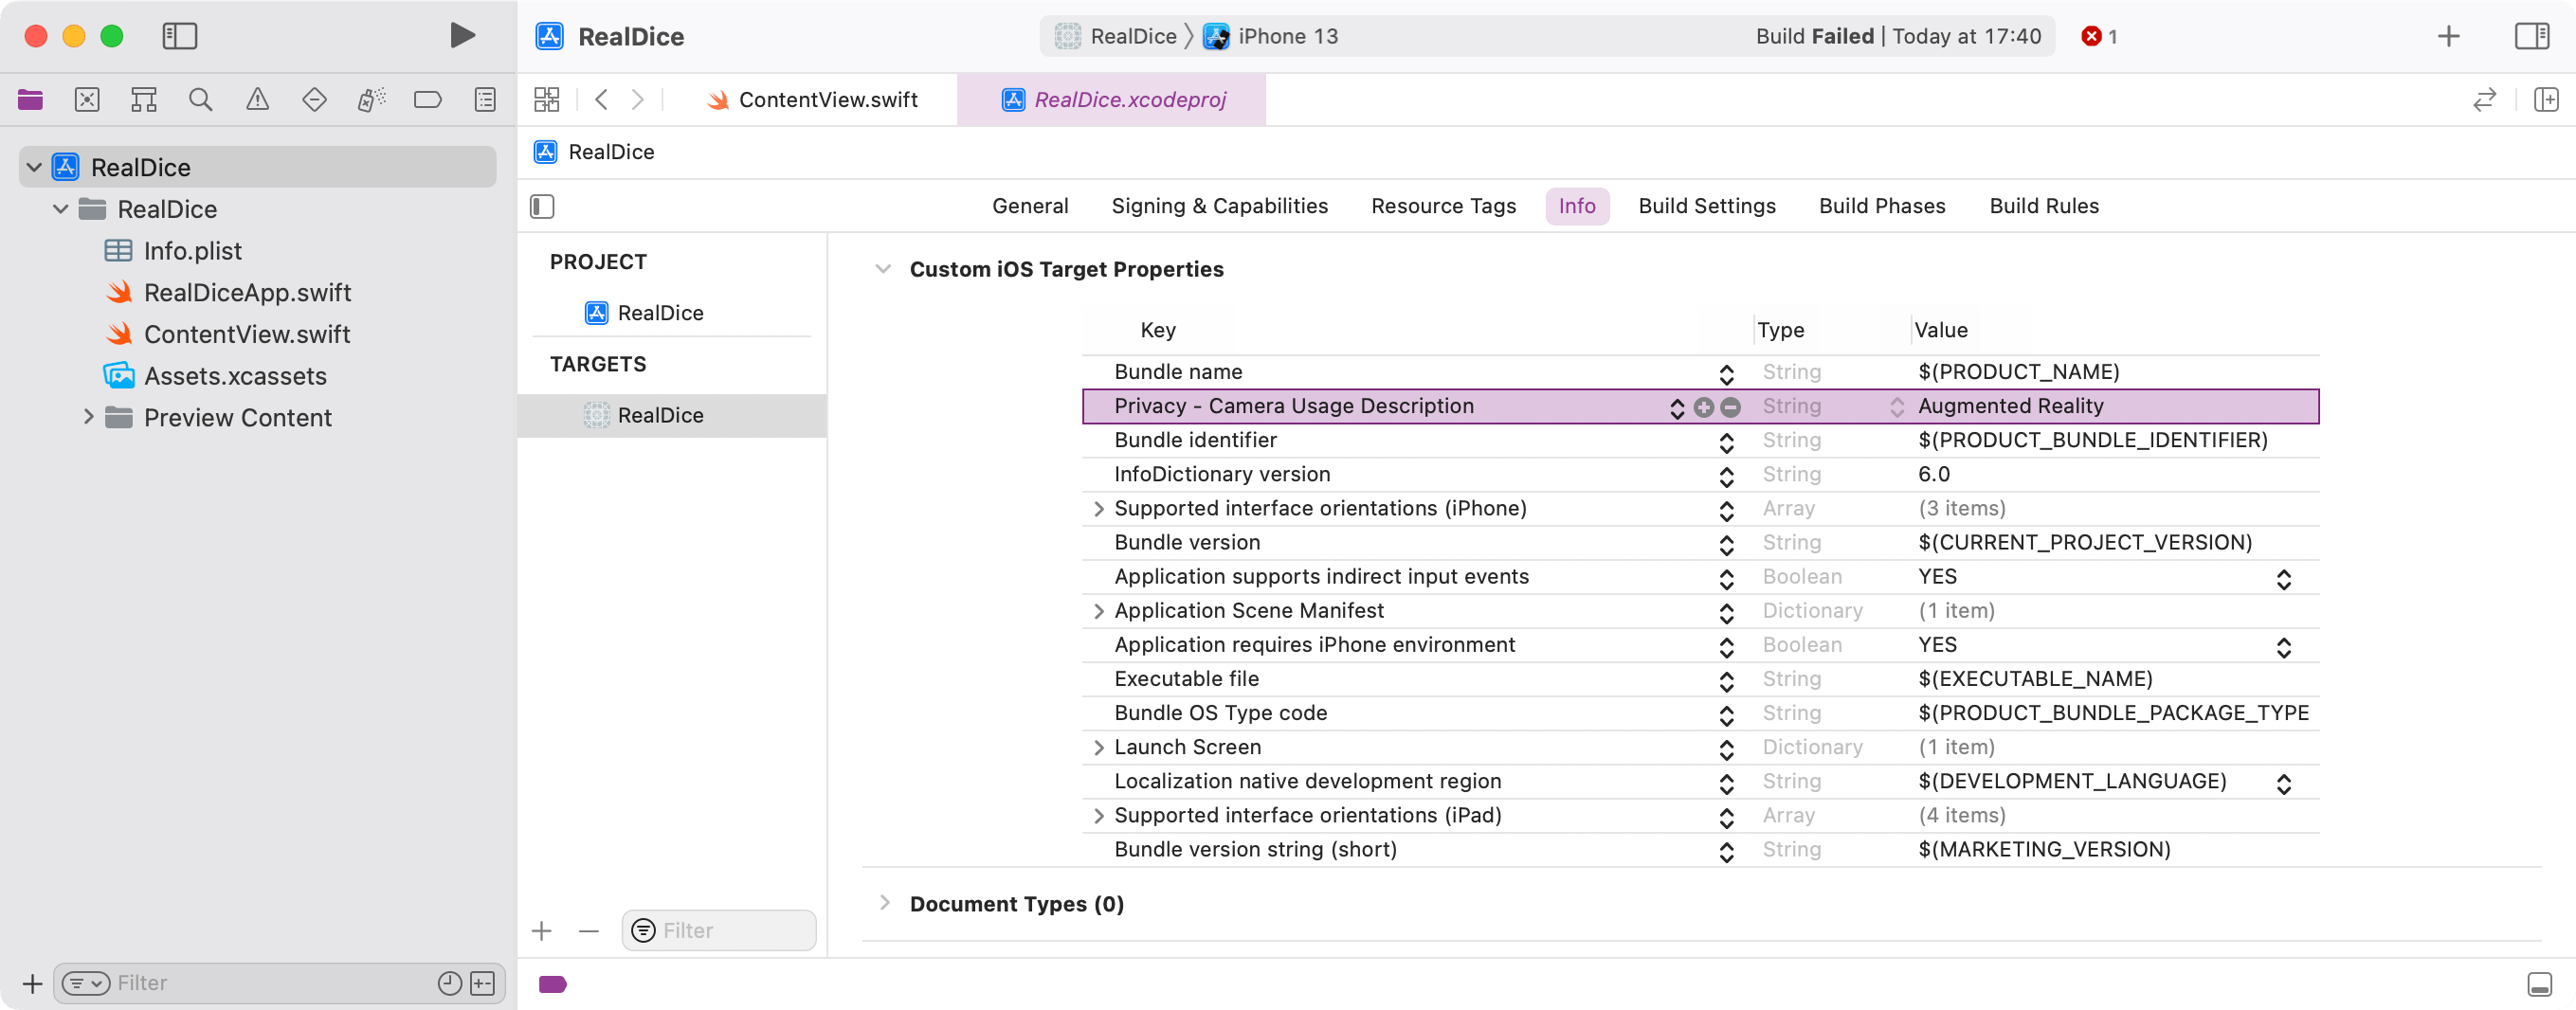2576x1010 pixels.
Task: Expand the Launch Screen dictionary row
Action: click(x=1099, y=747)
